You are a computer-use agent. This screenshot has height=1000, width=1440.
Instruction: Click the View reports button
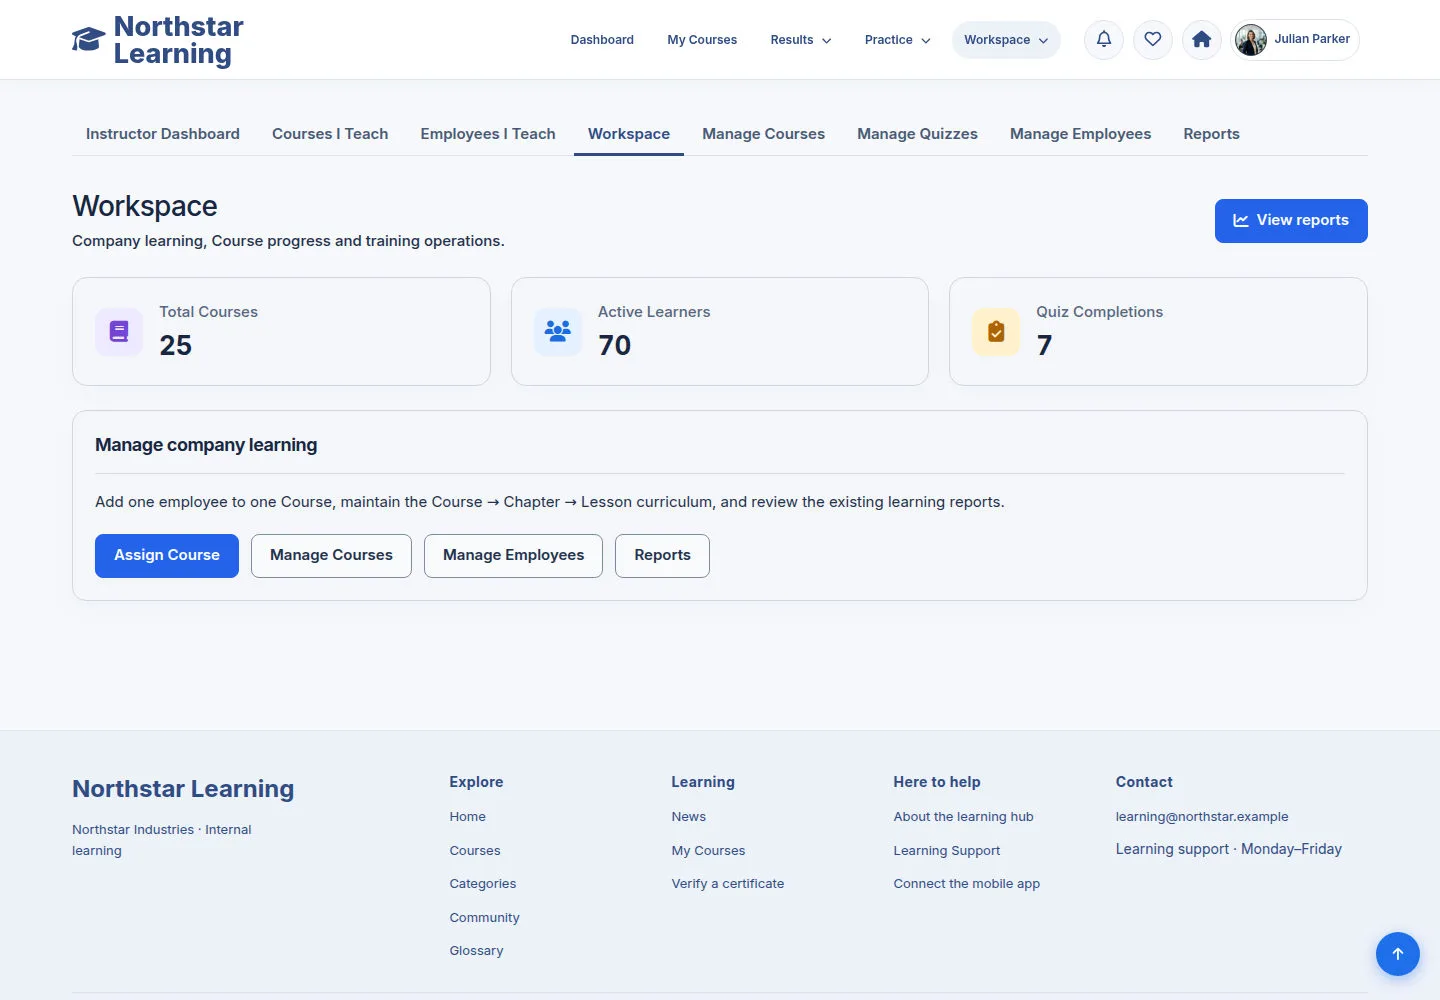click(1291, 221)
